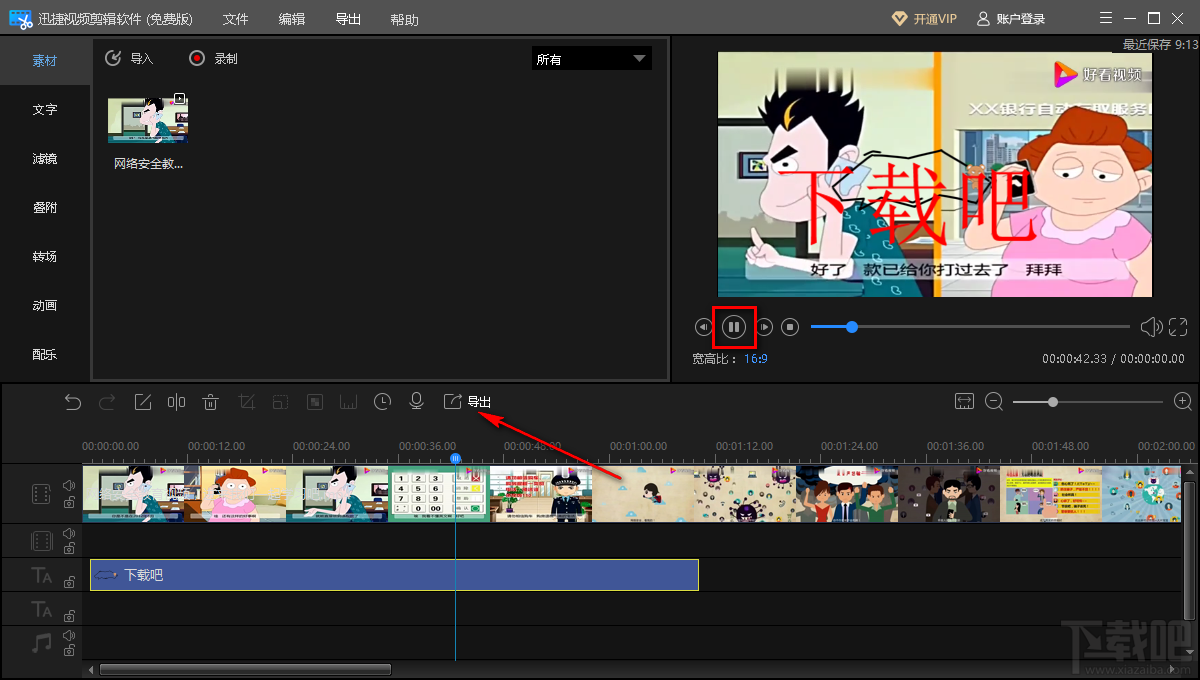
Task: Zoom out the timeline with minus magnifier
Action: click(994, 401)
